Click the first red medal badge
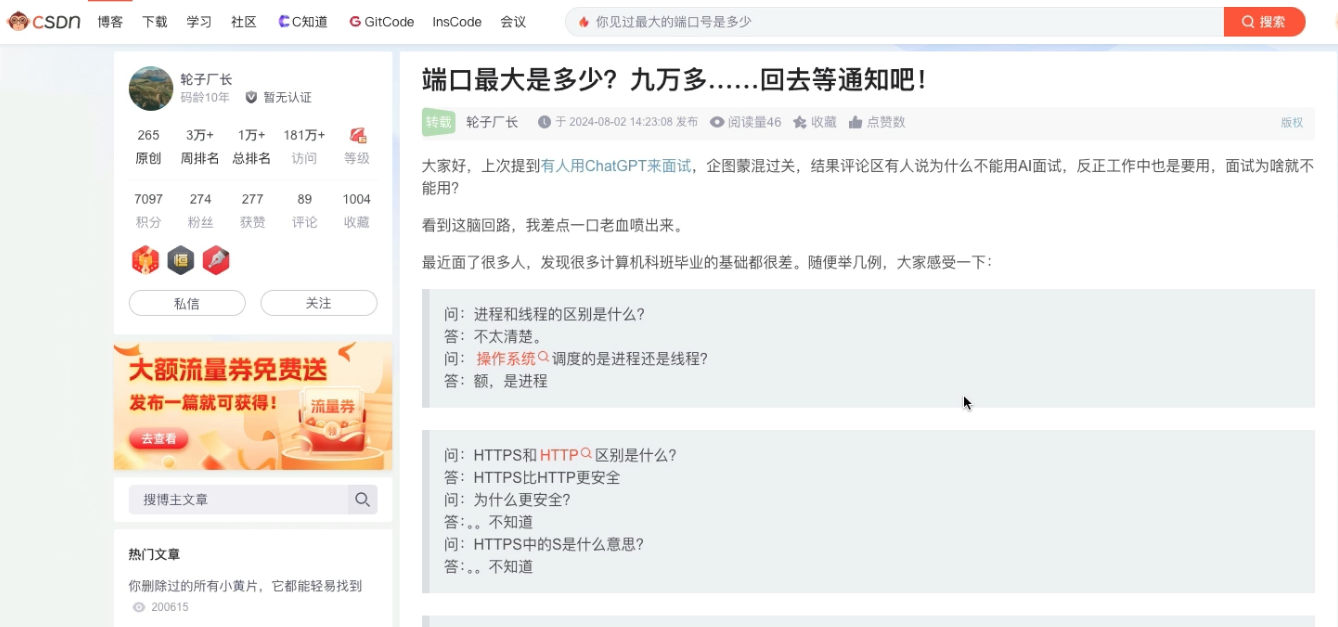This screenshot has height=627, width=1338. pos(145,261)
